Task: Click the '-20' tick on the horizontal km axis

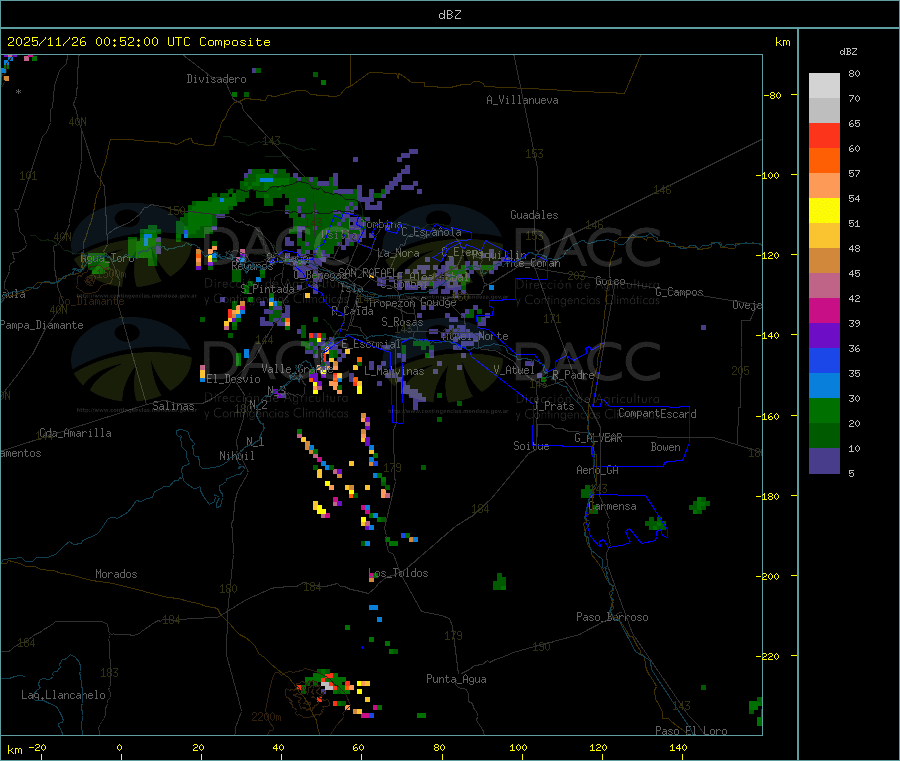Action: pyautogui.click(x=37, y=747)
